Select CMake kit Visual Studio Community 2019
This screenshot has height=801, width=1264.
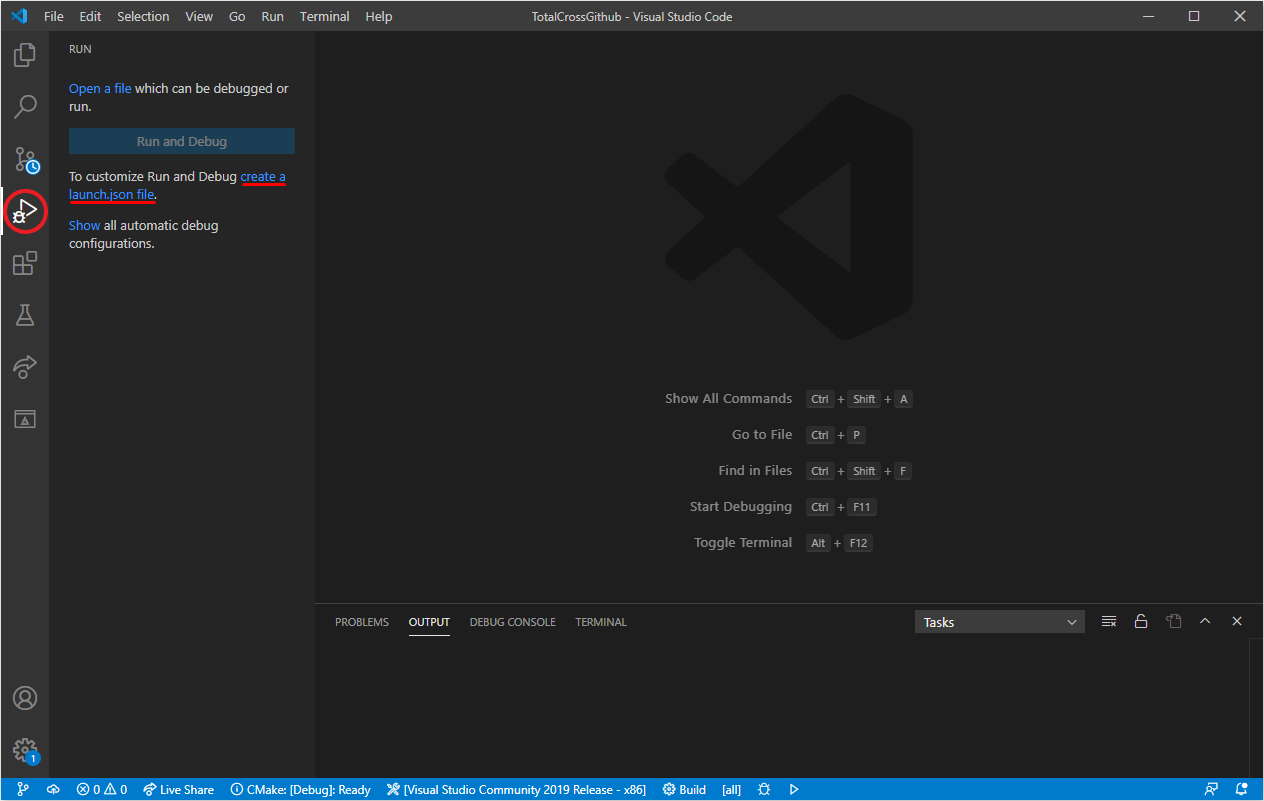point(516,789)
